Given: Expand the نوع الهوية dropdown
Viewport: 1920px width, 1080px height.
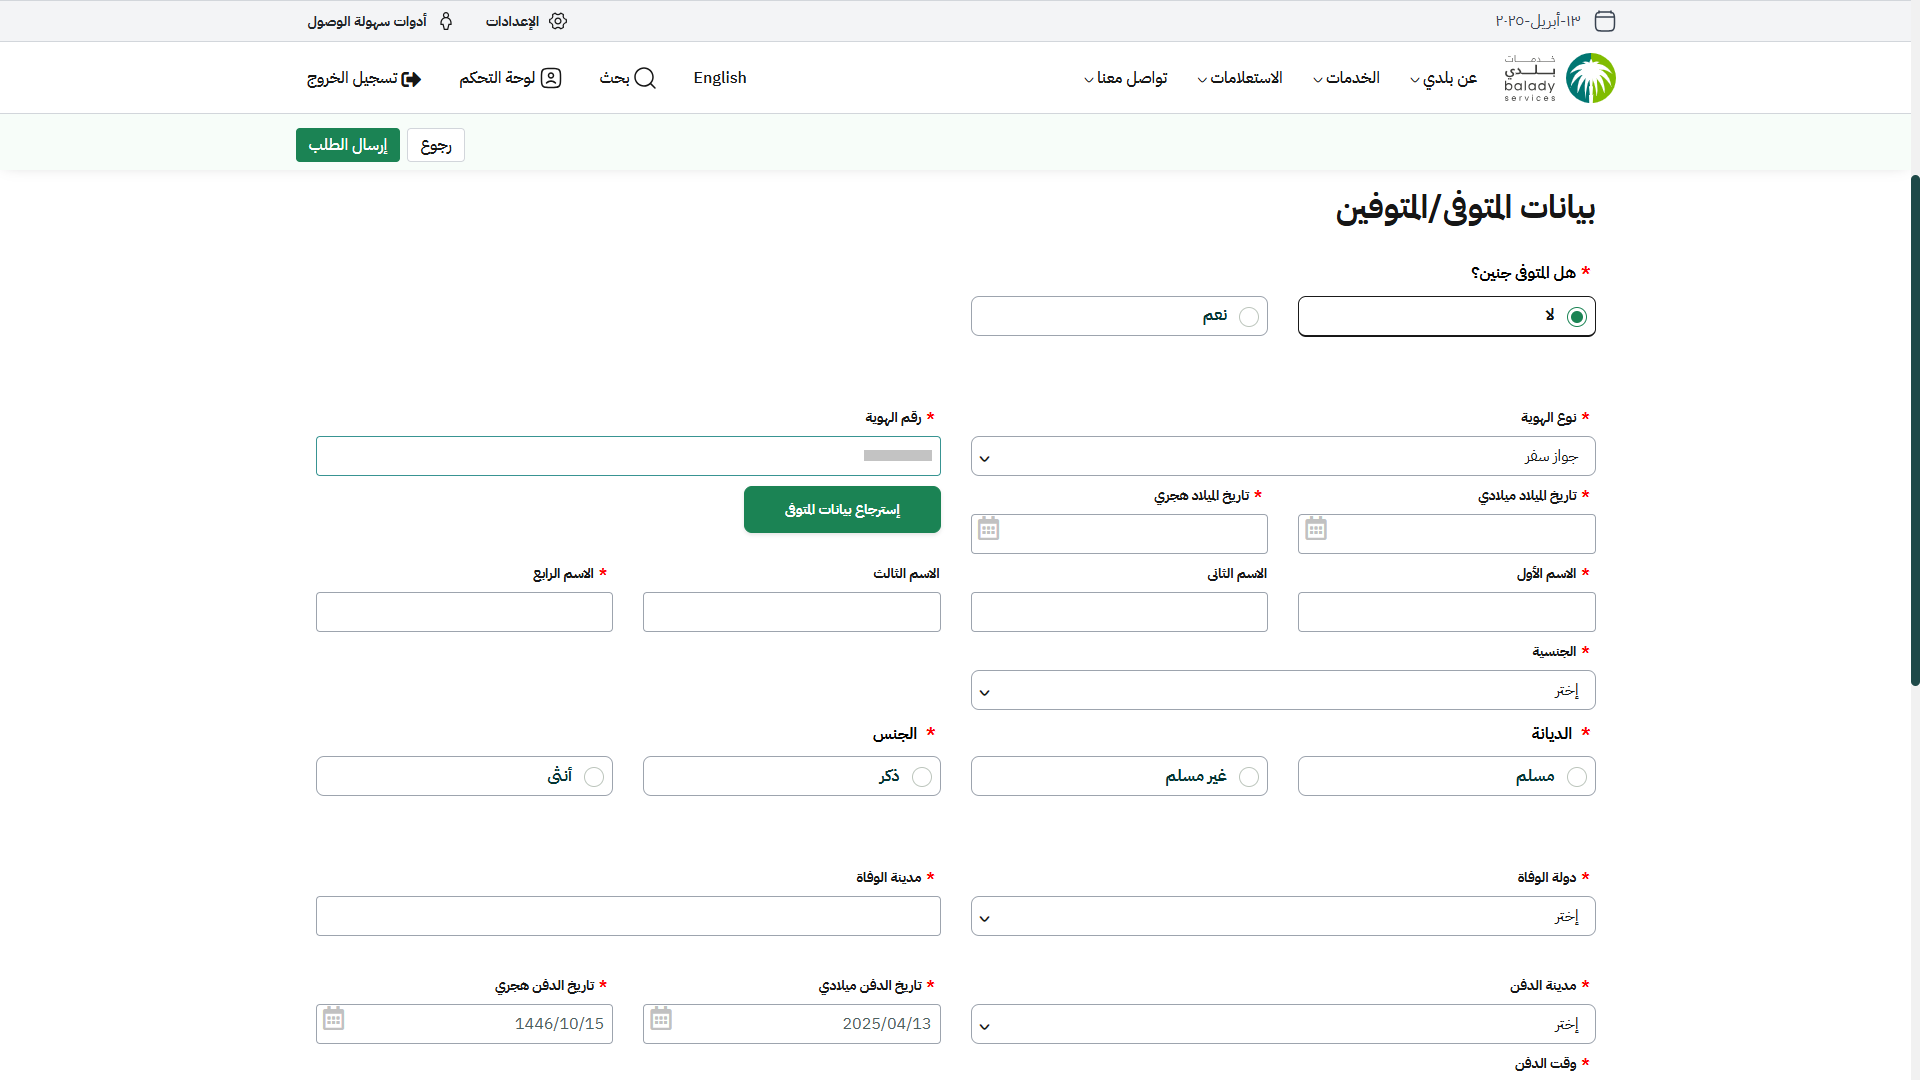Looking at the screenshot, I should pyautogui.click(x=1282, y=457).
